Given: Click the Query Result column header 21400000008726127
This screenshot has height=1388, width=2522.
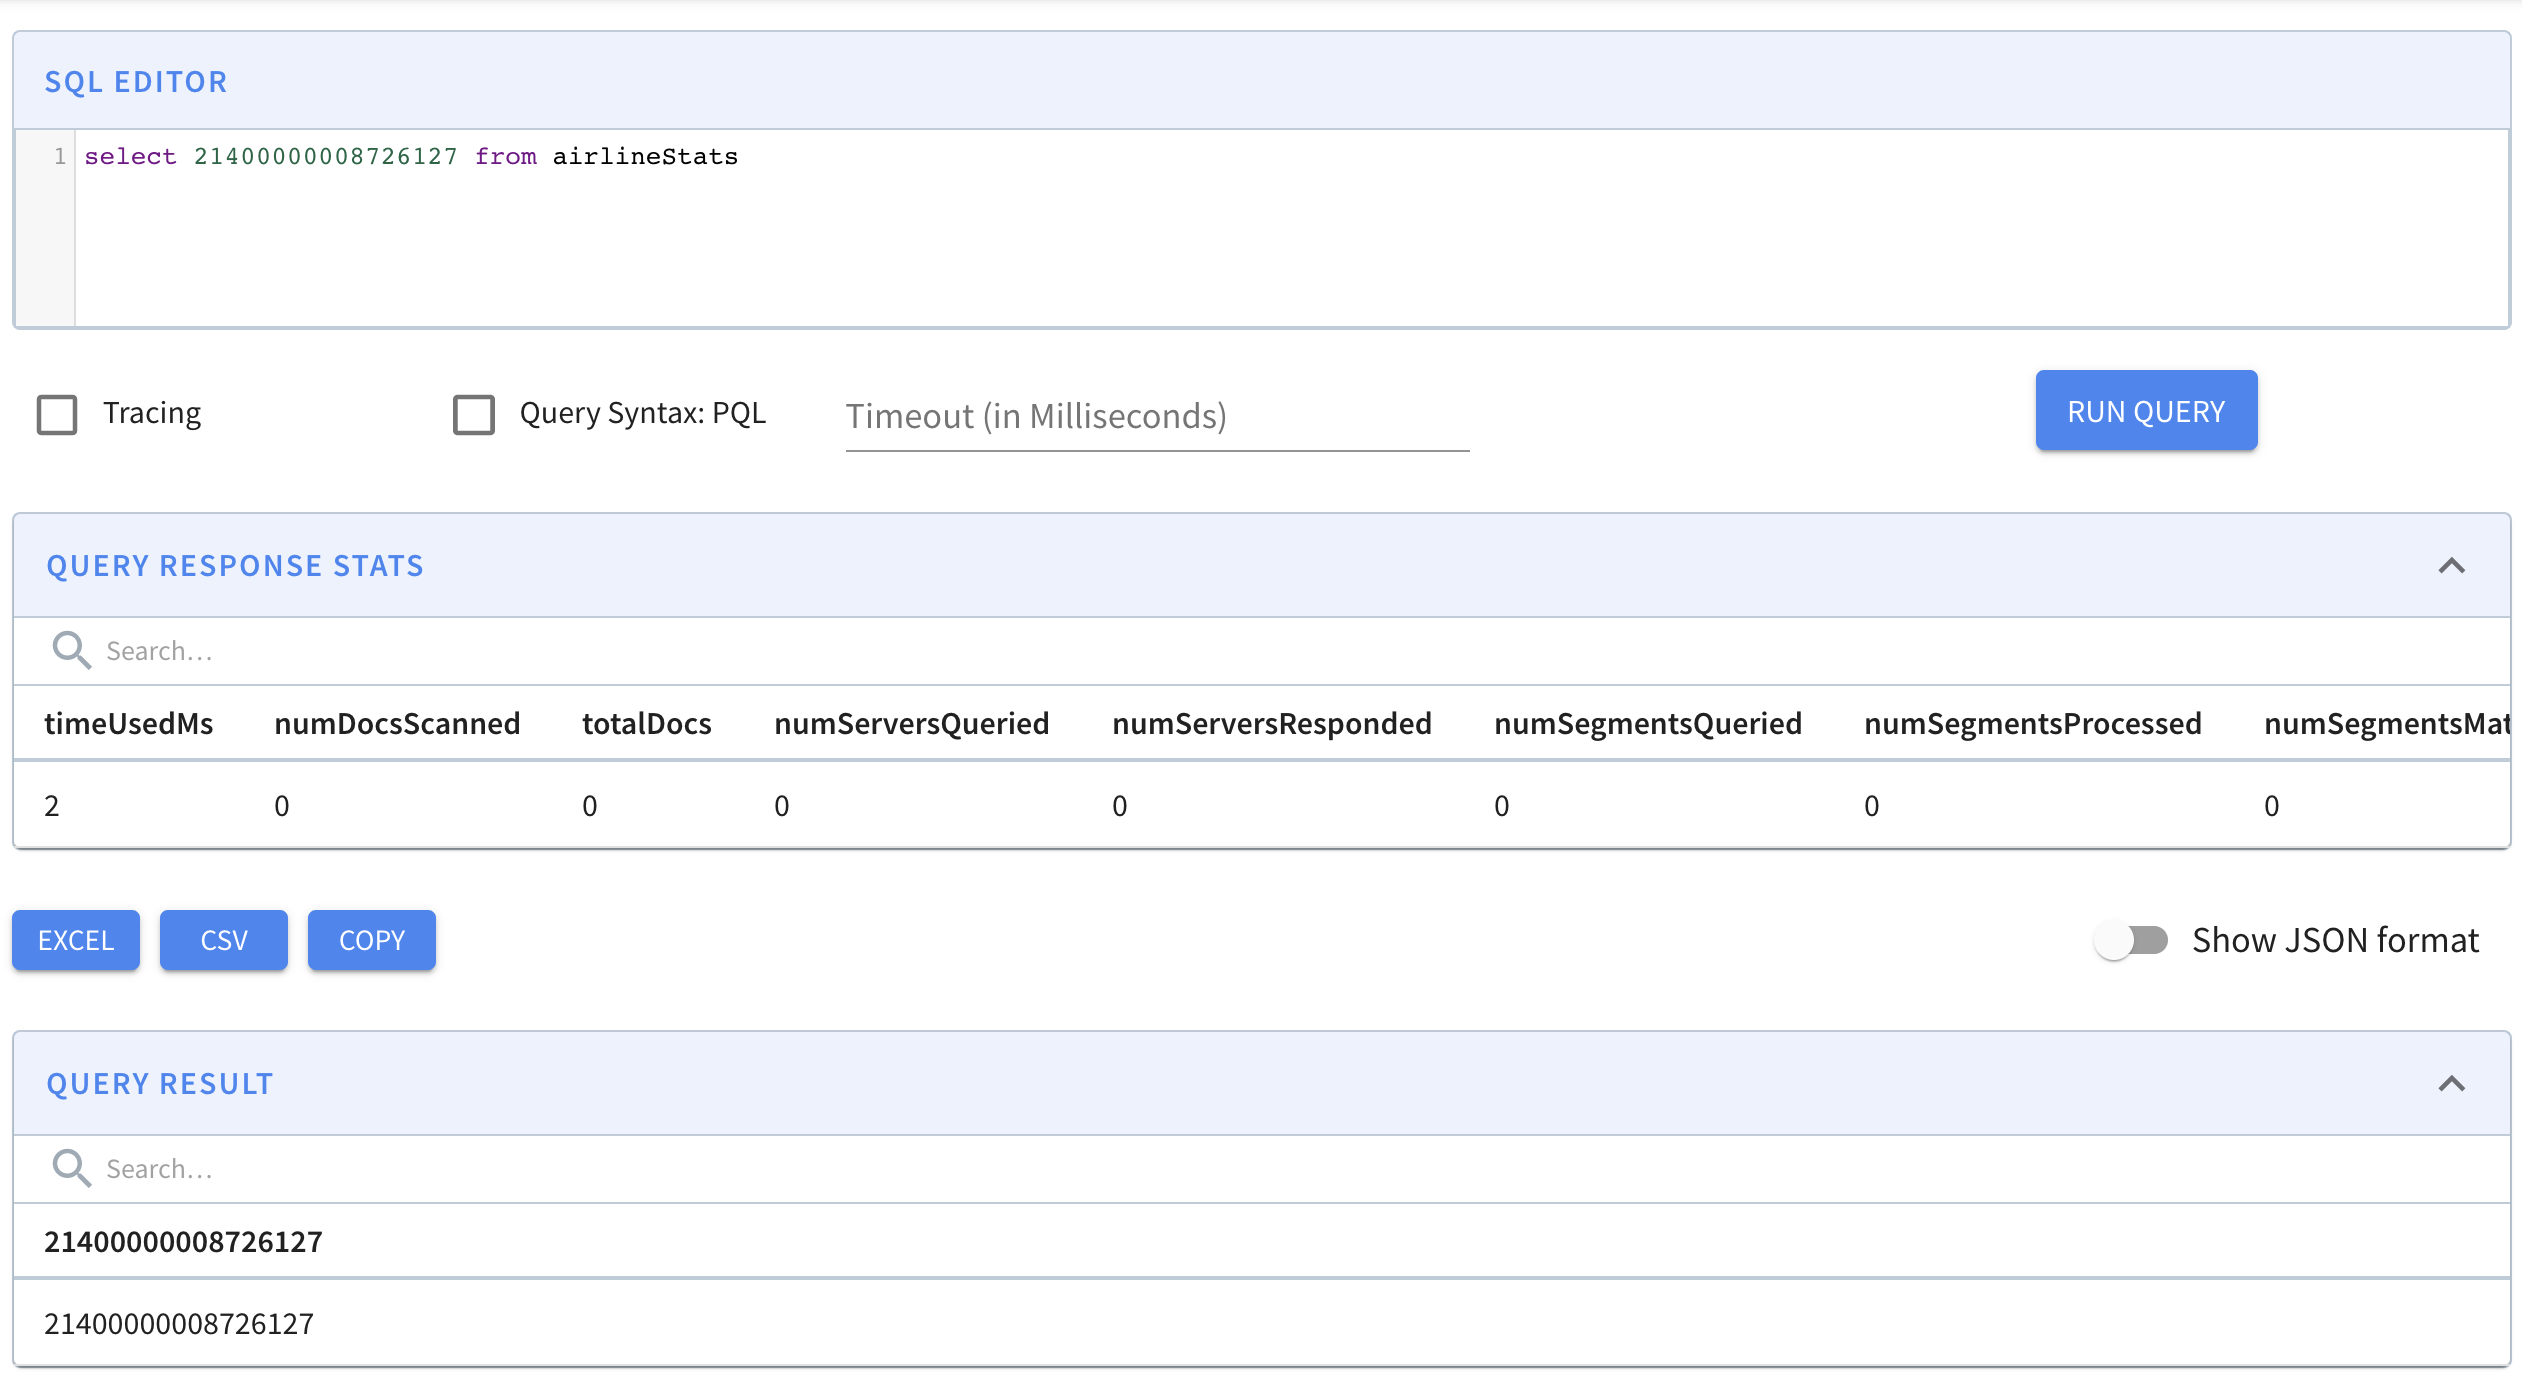Looking at the screenshot, I should click(183, 1241).
